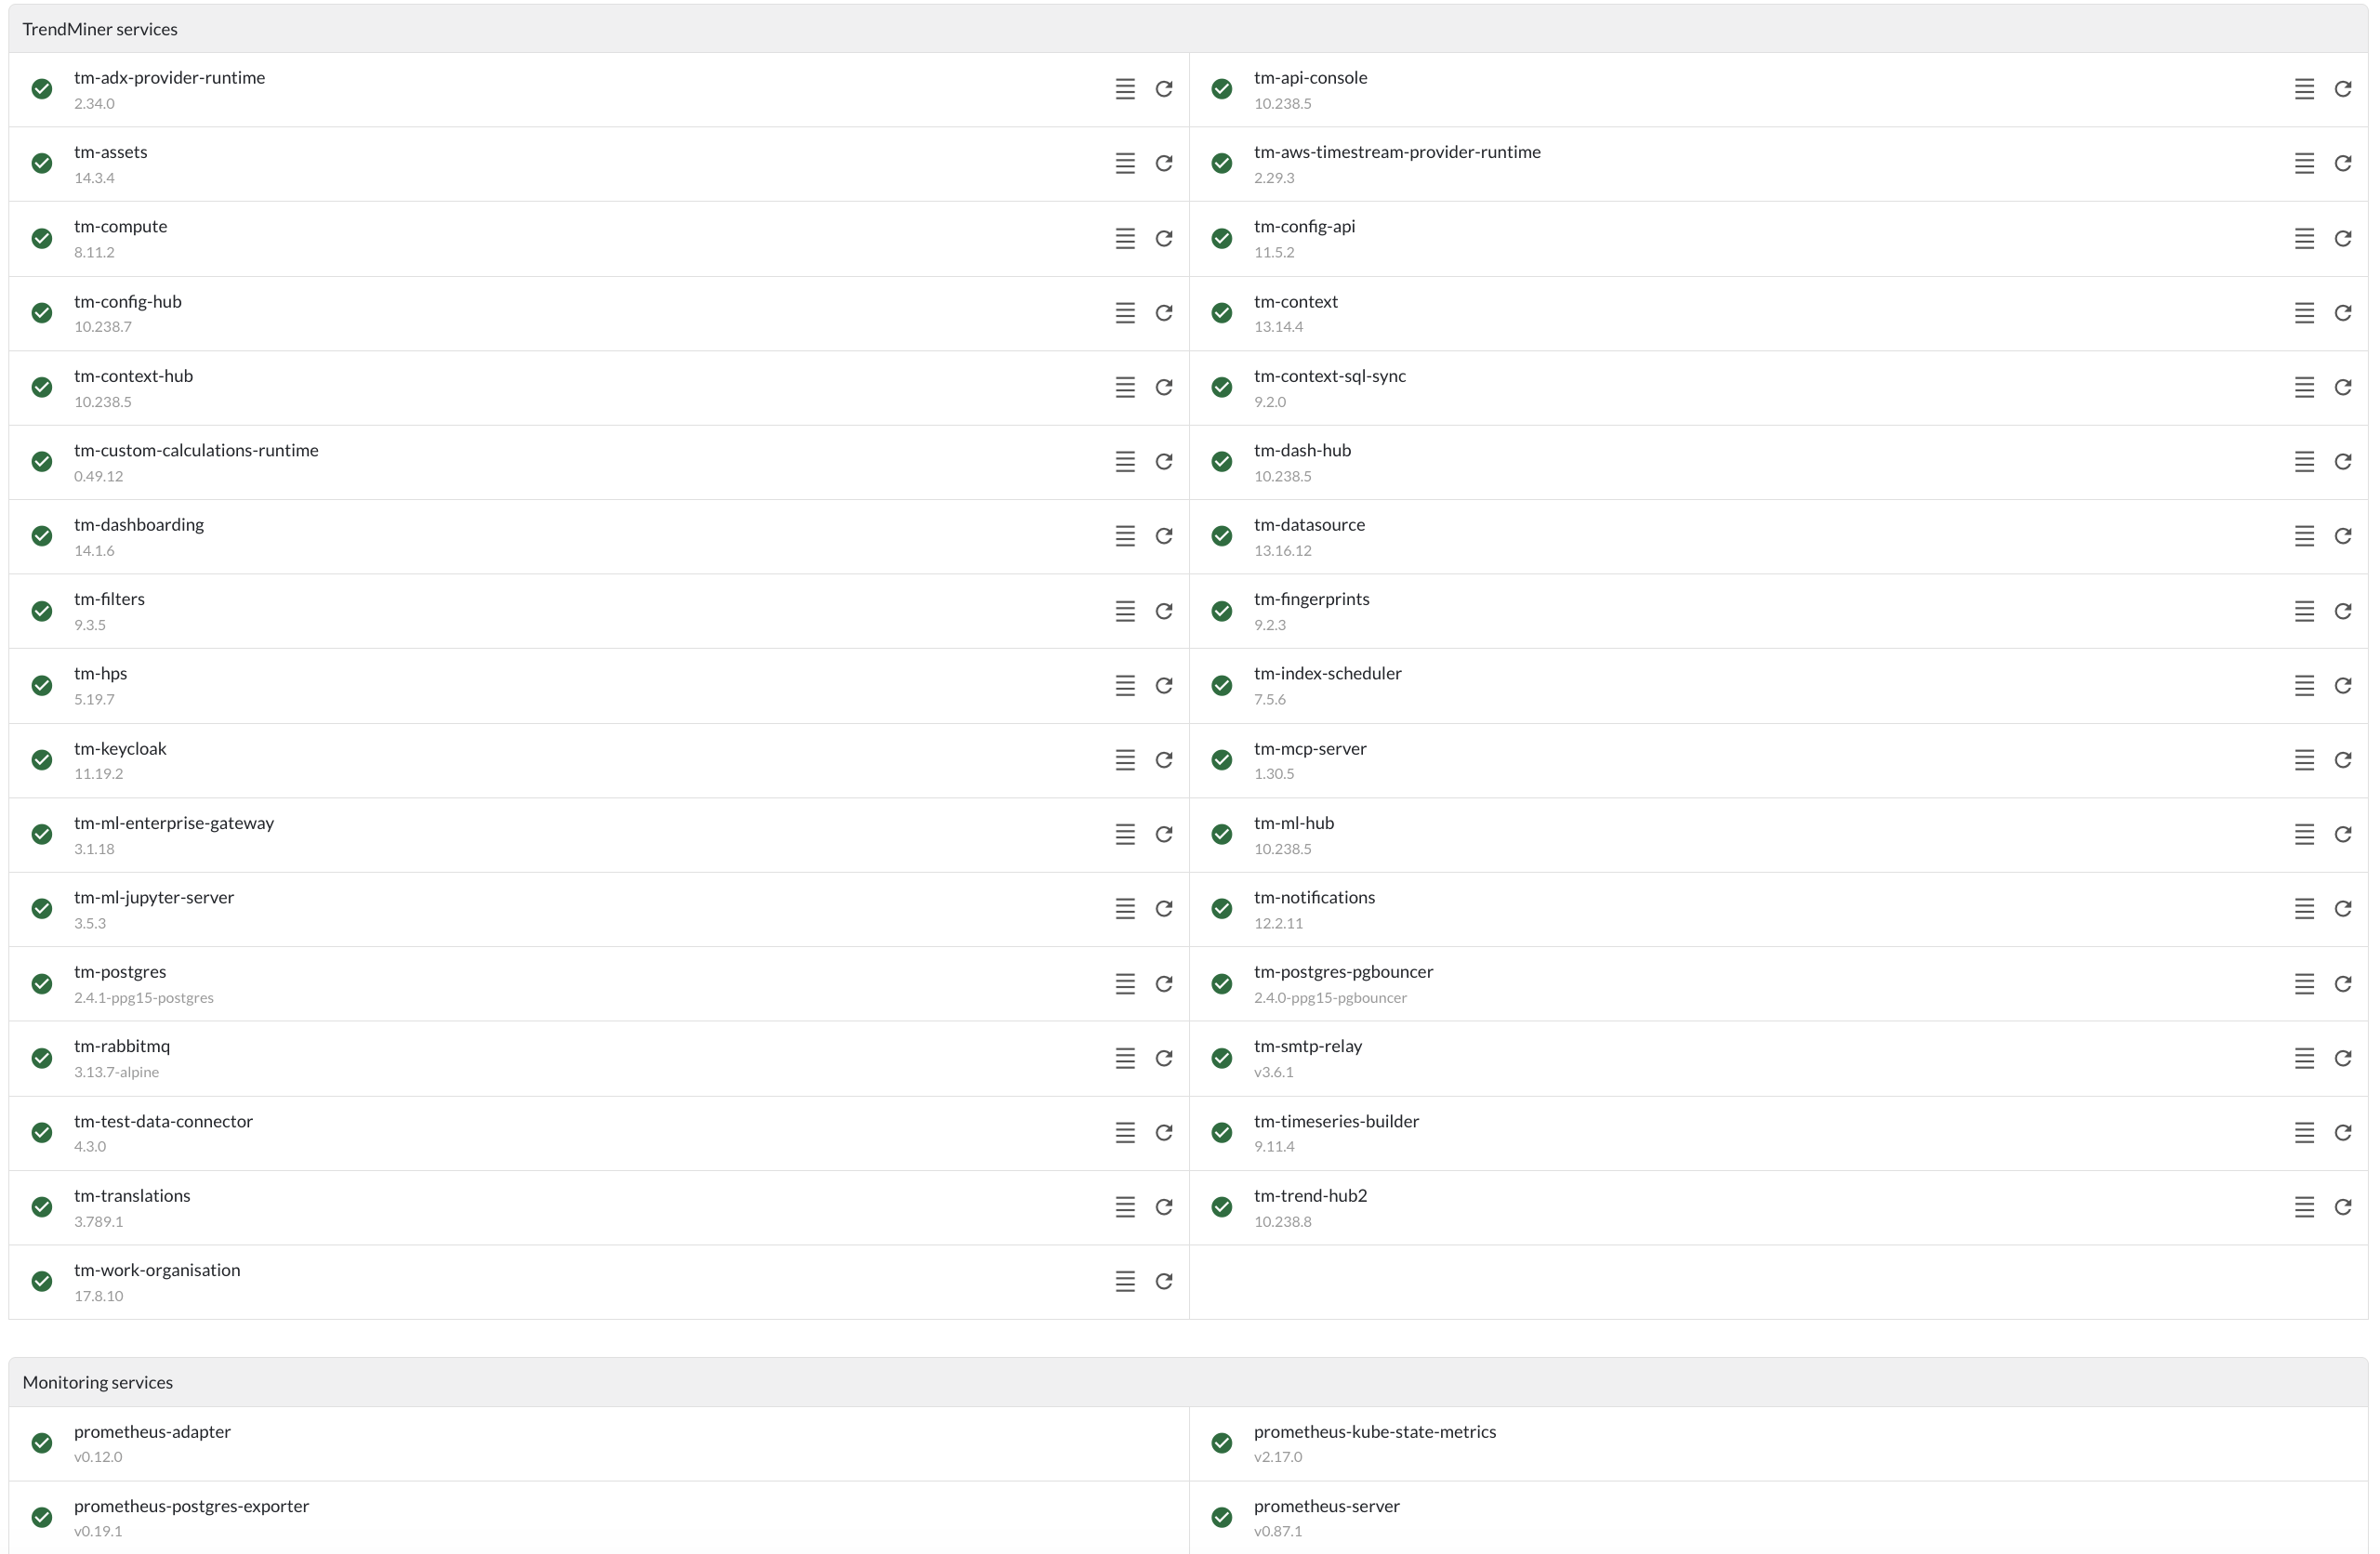
Task: Select prometheus-kube-state-metrics name
Action: tap(1375, 1432)
